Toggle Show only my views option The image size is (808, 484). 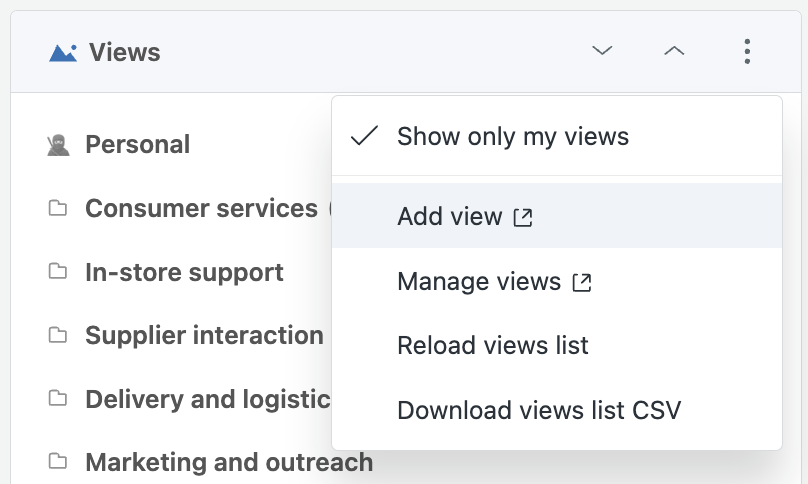click(x=557, y=137)
